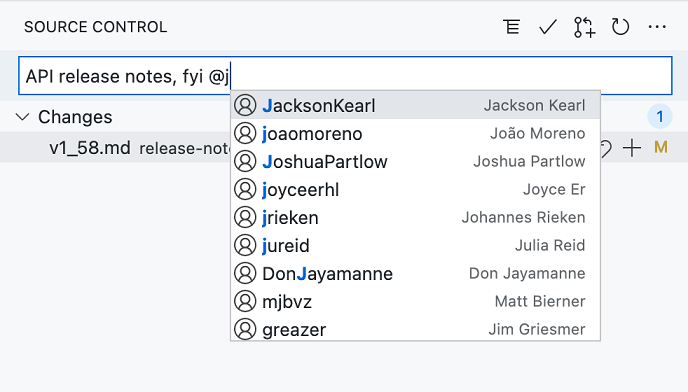Select greazer suggestion
Image resolution: width=688 pixels, height=392 pixels.
point(415,328)
